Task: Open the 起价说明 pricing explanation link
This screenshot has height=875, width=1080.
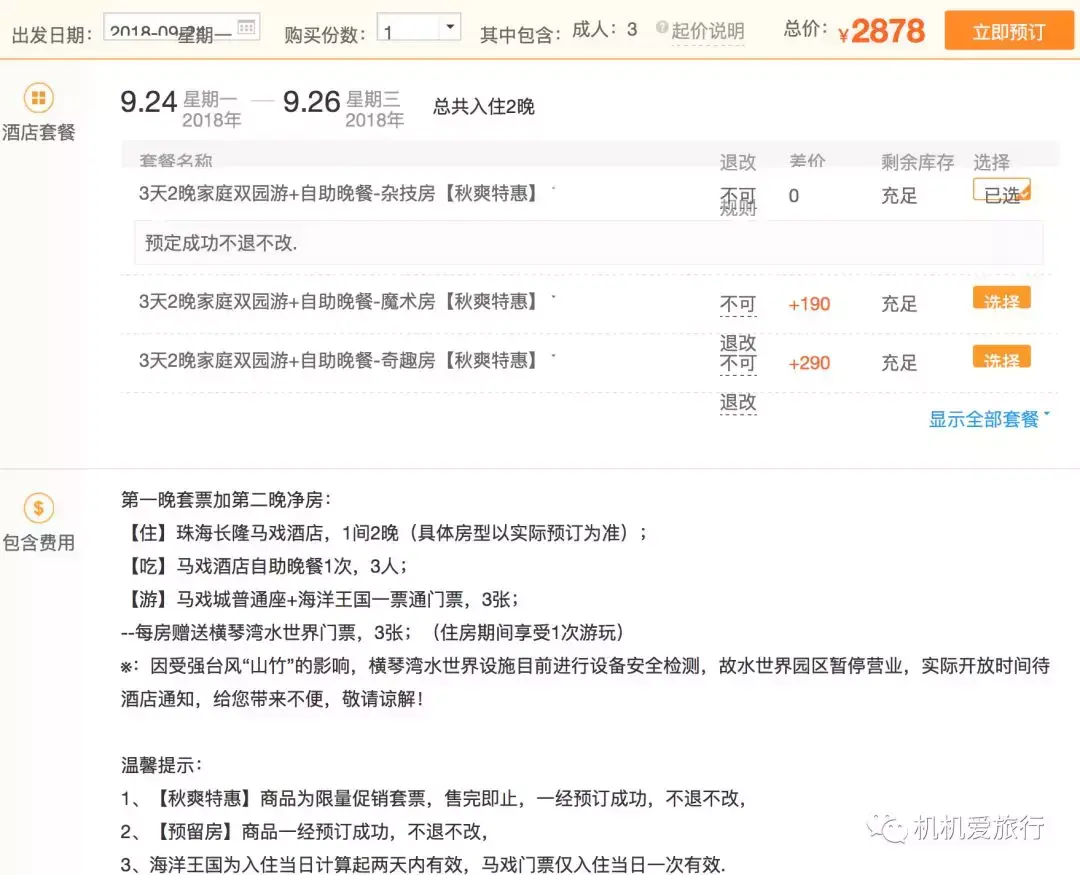Action: [705, 30]
